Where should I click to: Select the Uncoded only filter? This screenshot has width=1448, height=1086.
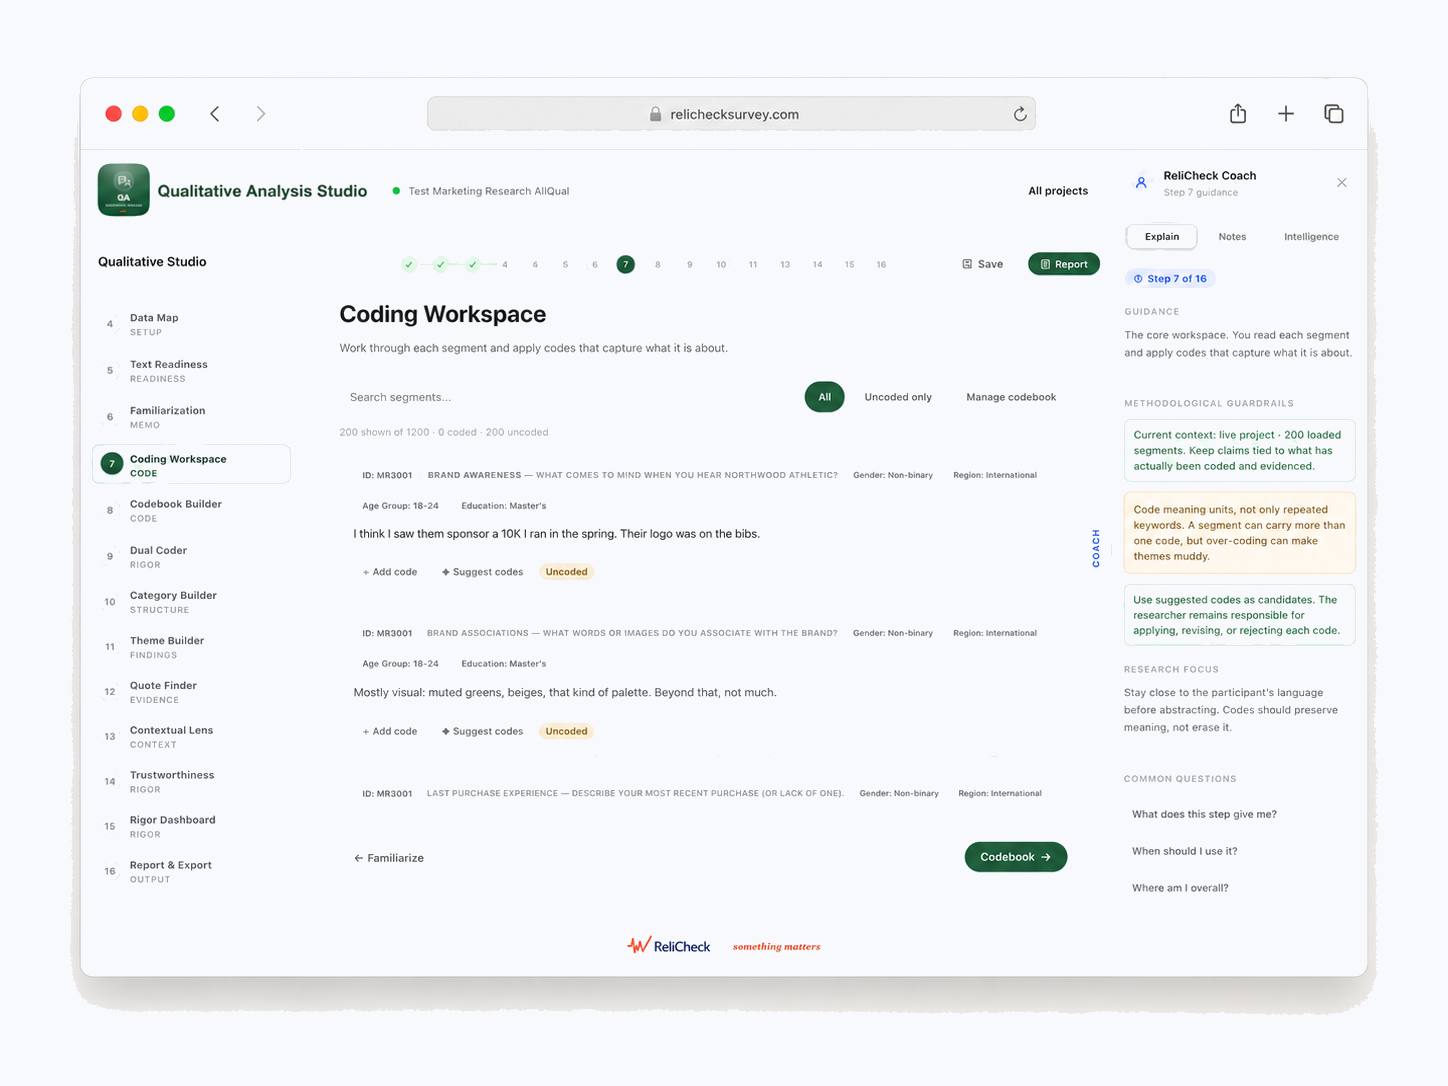tap(898, 397)
